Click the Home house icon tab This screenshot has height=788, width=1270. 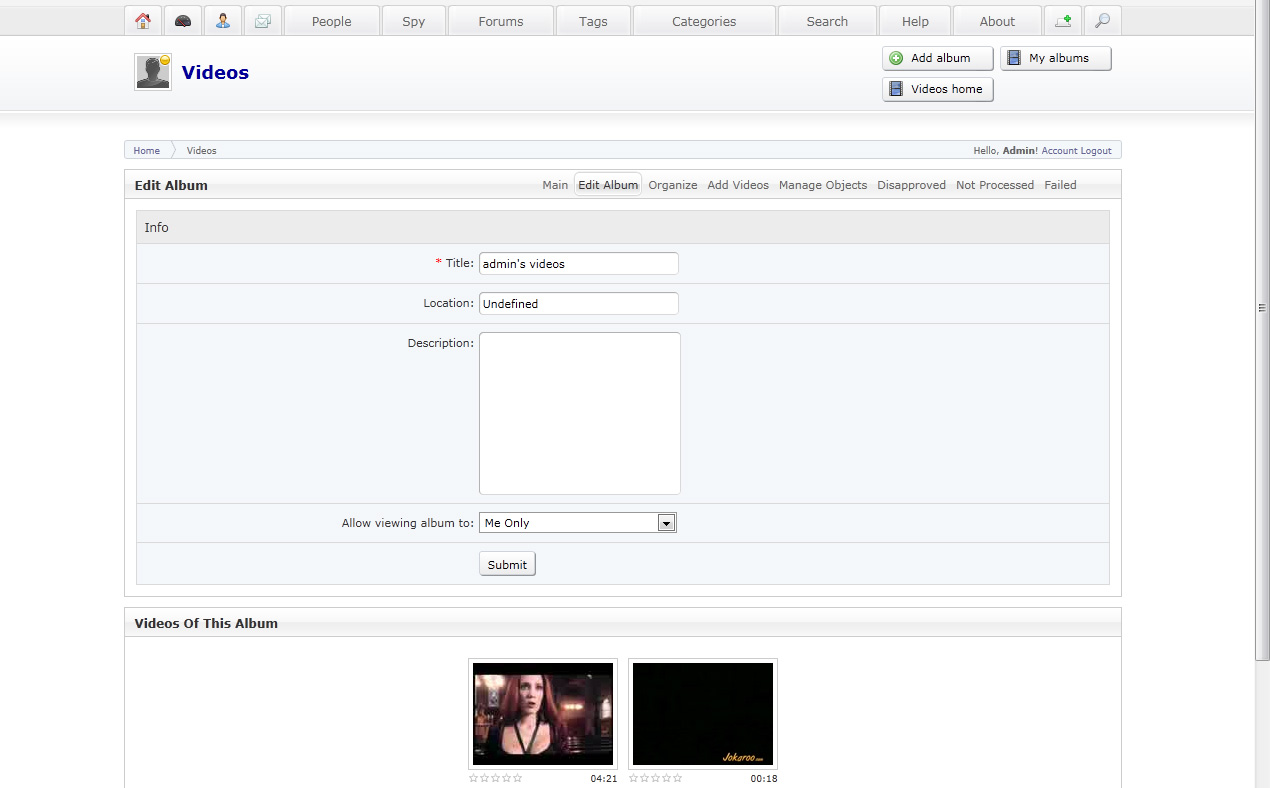(143, 21)
